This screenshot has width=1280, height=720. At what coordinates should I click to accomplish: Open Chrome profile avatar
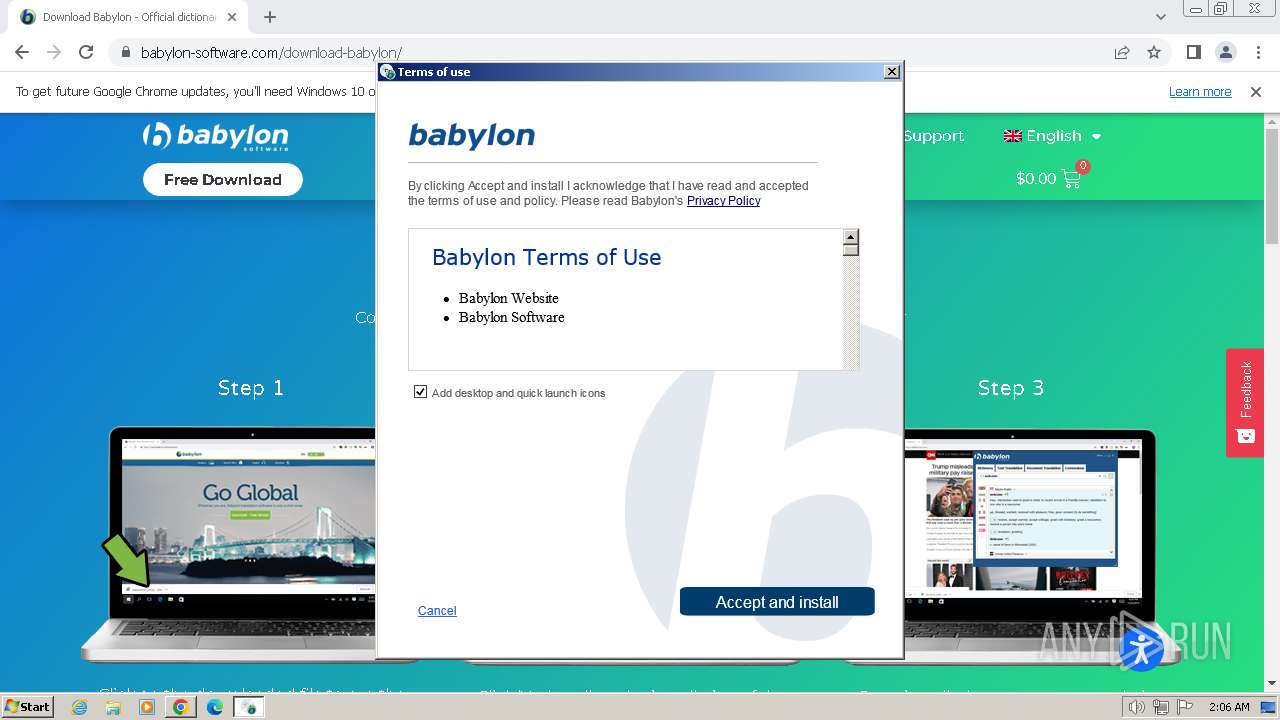tap(1225, 52)
